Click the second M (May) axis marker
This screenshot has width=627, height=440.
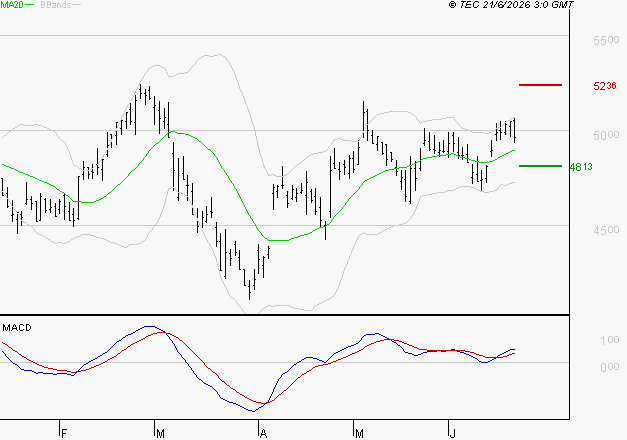click(x=359, y=434)
